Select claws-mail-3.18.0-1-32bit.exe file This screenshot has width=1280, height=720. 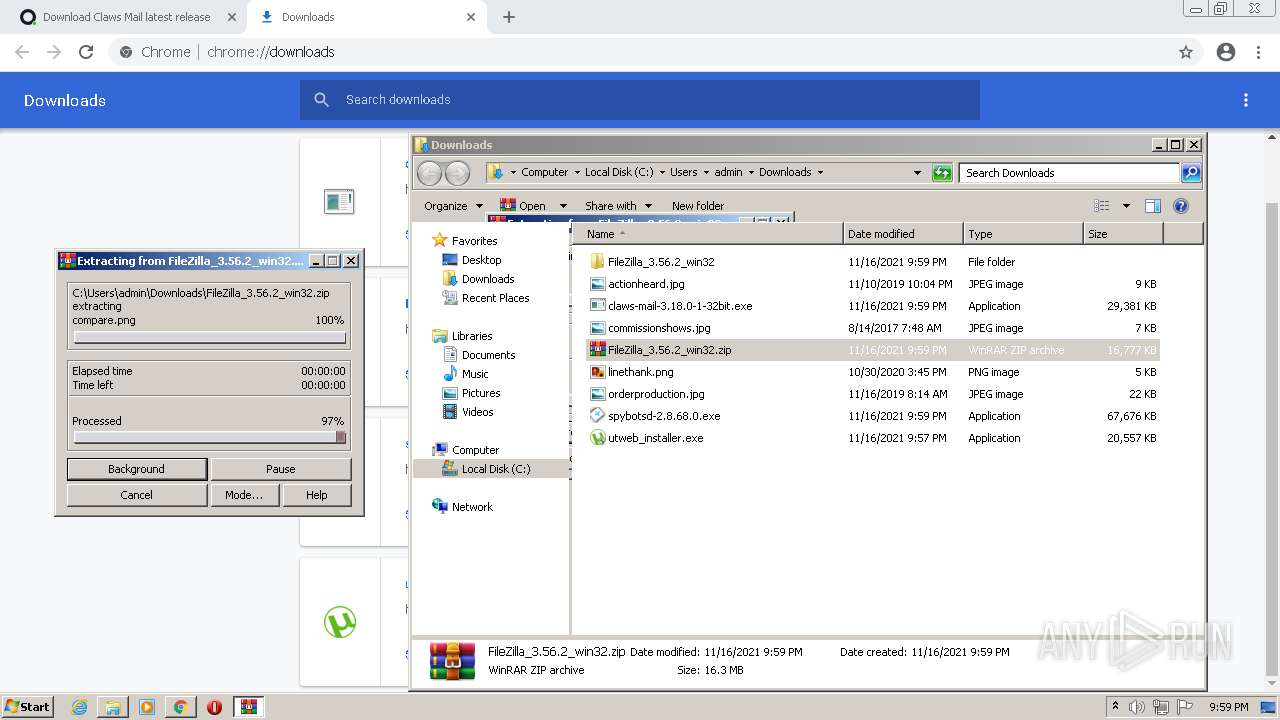[x=680, y=306]
